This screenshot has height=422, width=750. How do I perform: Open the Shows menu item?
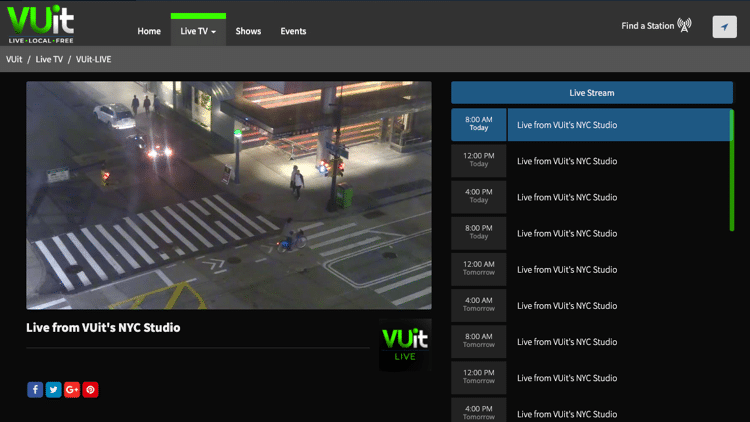248,31
